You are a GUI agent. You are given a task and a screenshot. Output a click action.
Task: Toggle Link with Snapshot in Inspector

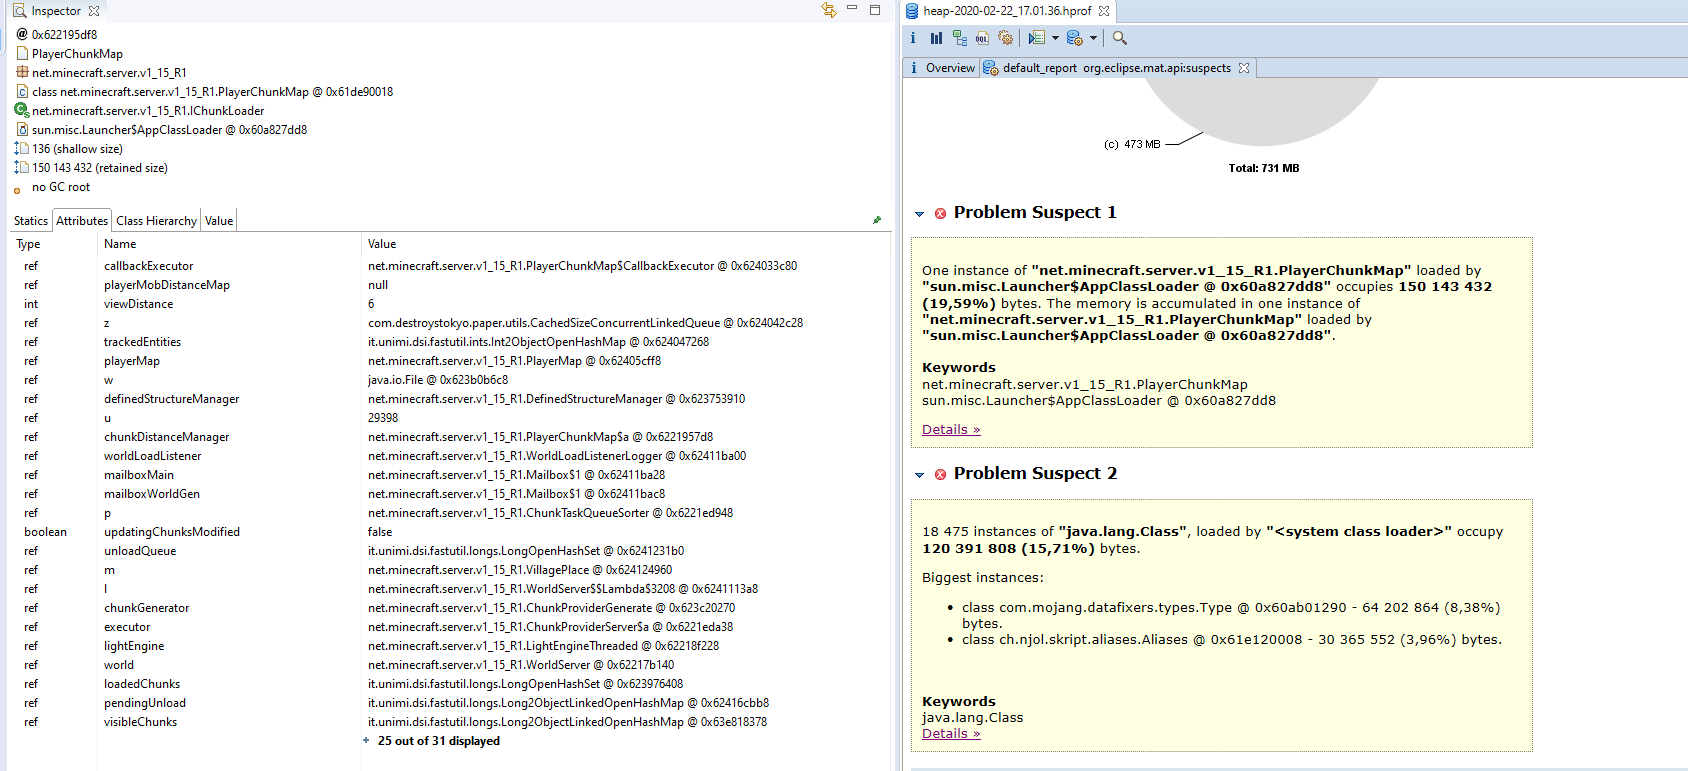[829, 10]
